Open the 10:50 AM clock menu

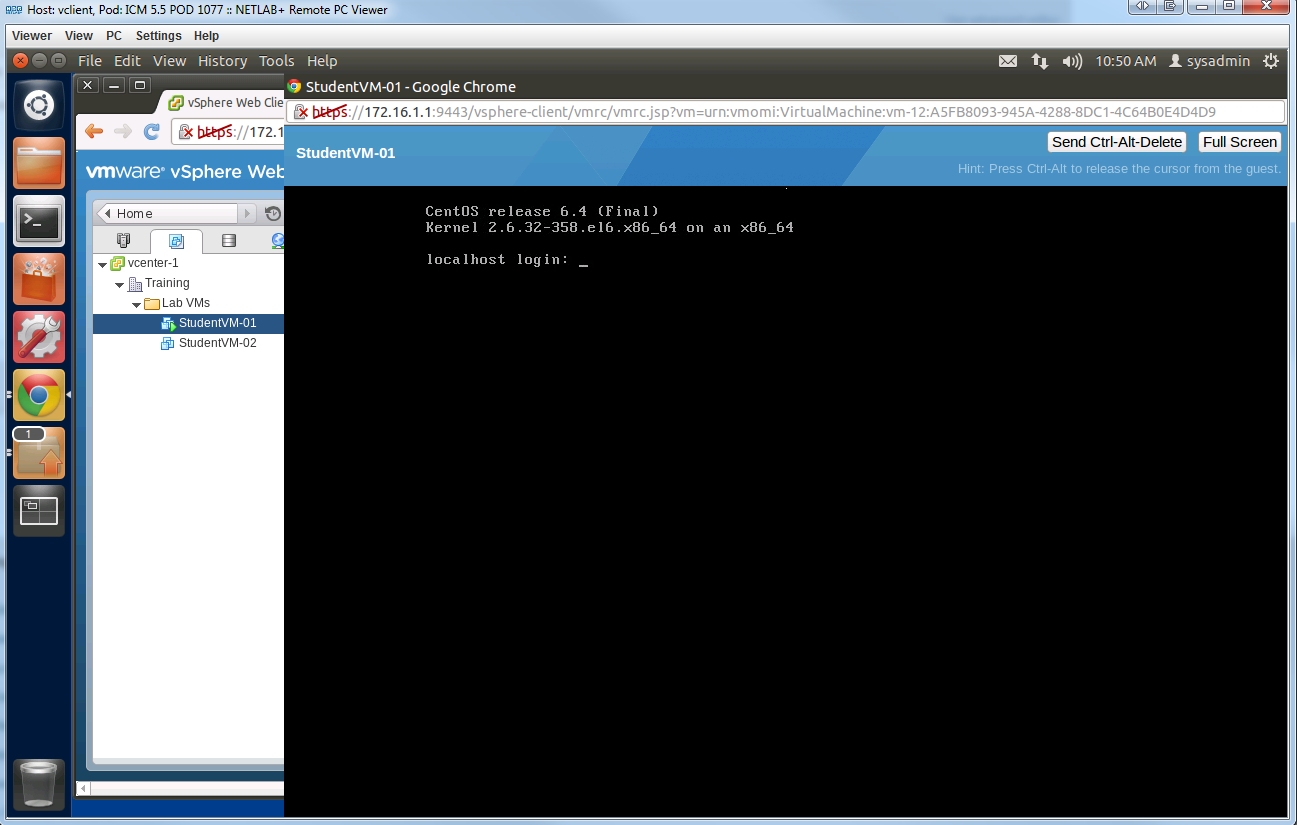tap(1126, 61)
